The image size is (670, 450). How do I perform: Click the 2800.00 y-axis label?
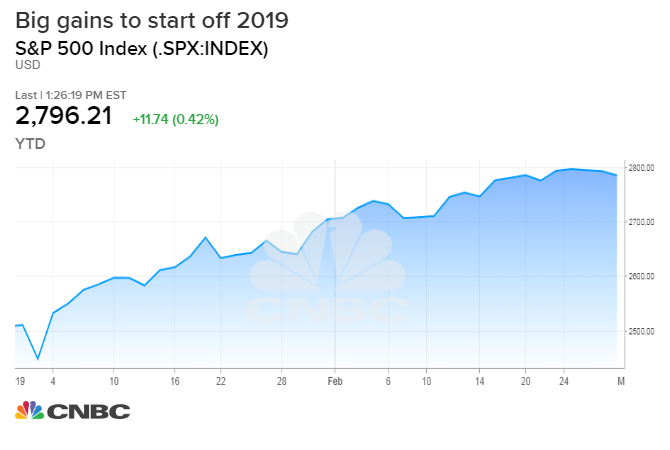click(641, 167)
